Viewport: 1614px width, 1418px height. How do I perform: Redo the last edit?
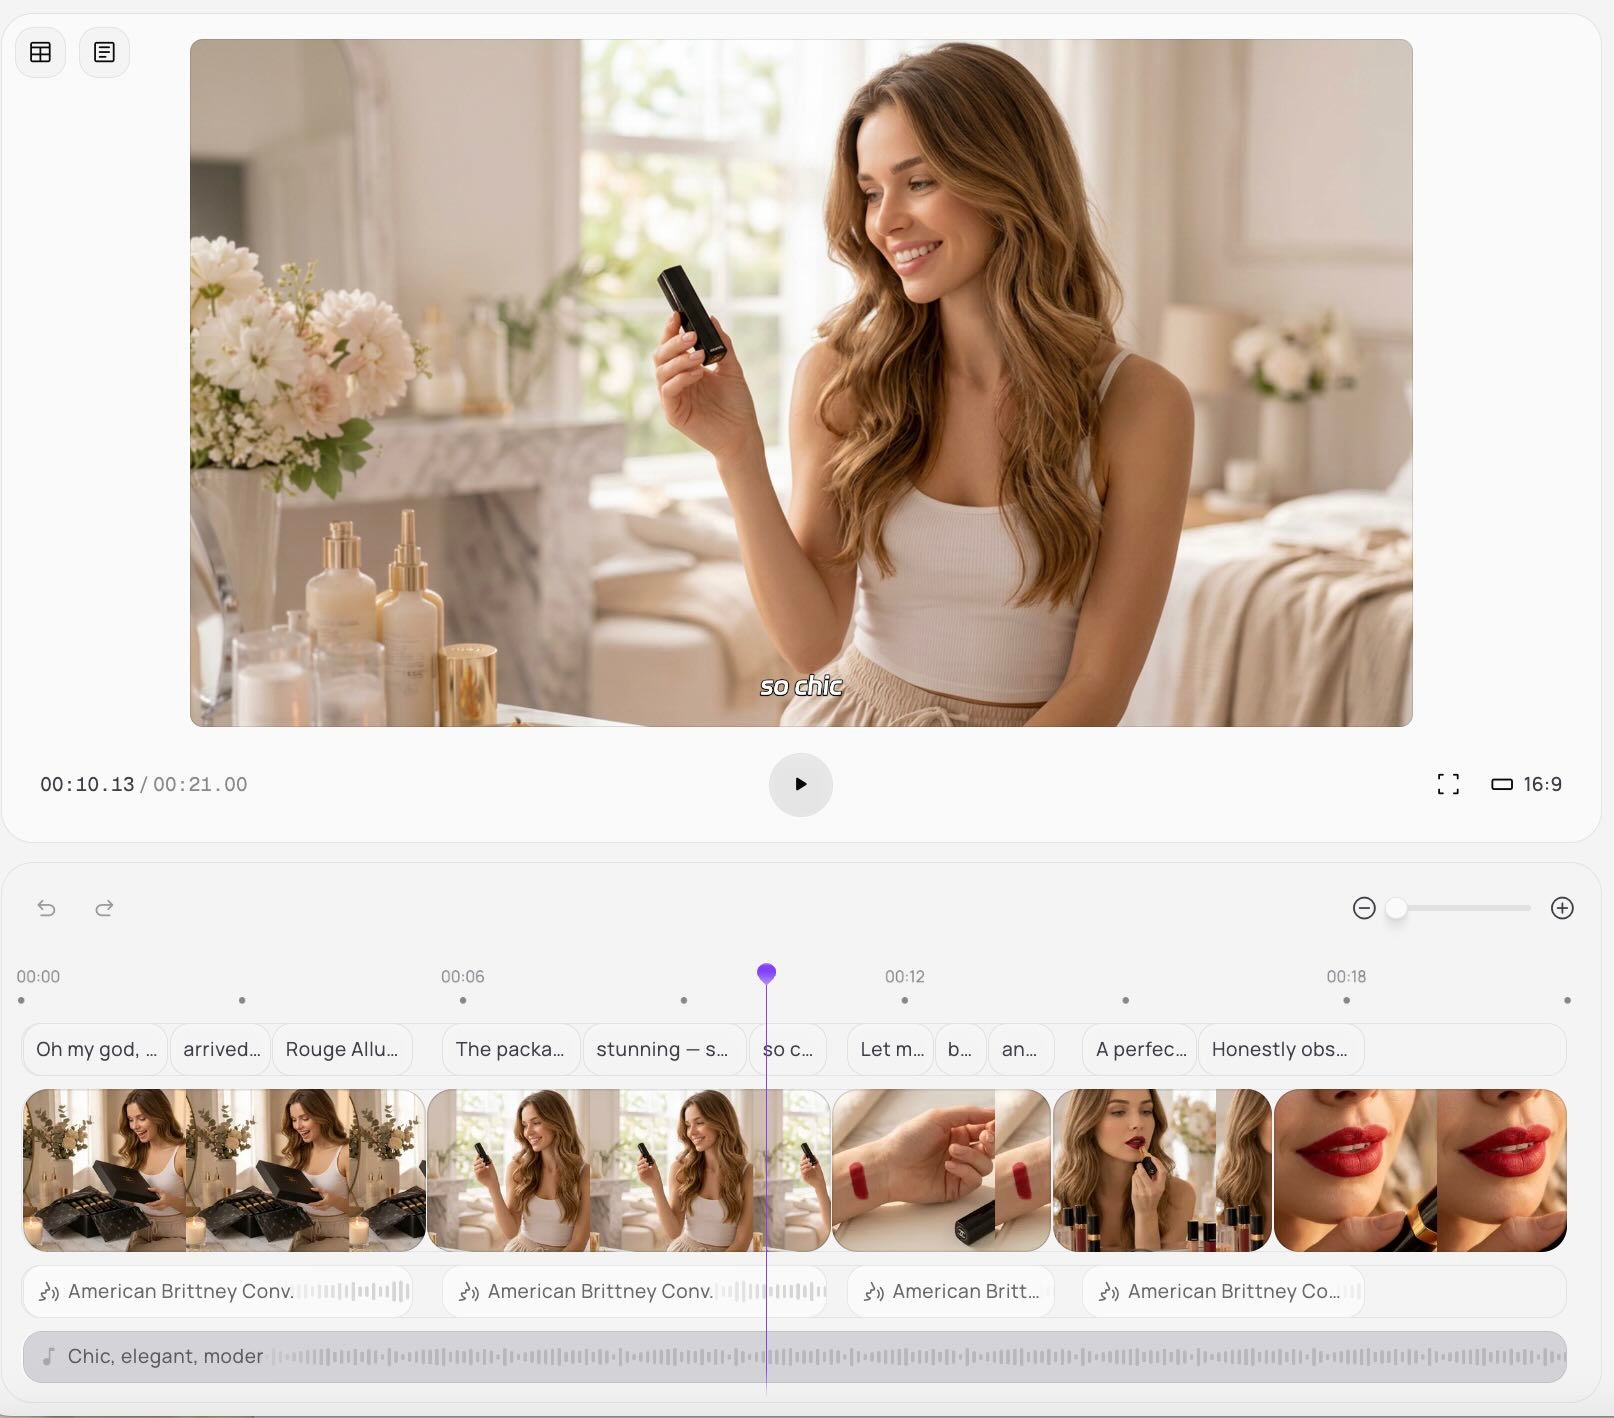[104, 908]
